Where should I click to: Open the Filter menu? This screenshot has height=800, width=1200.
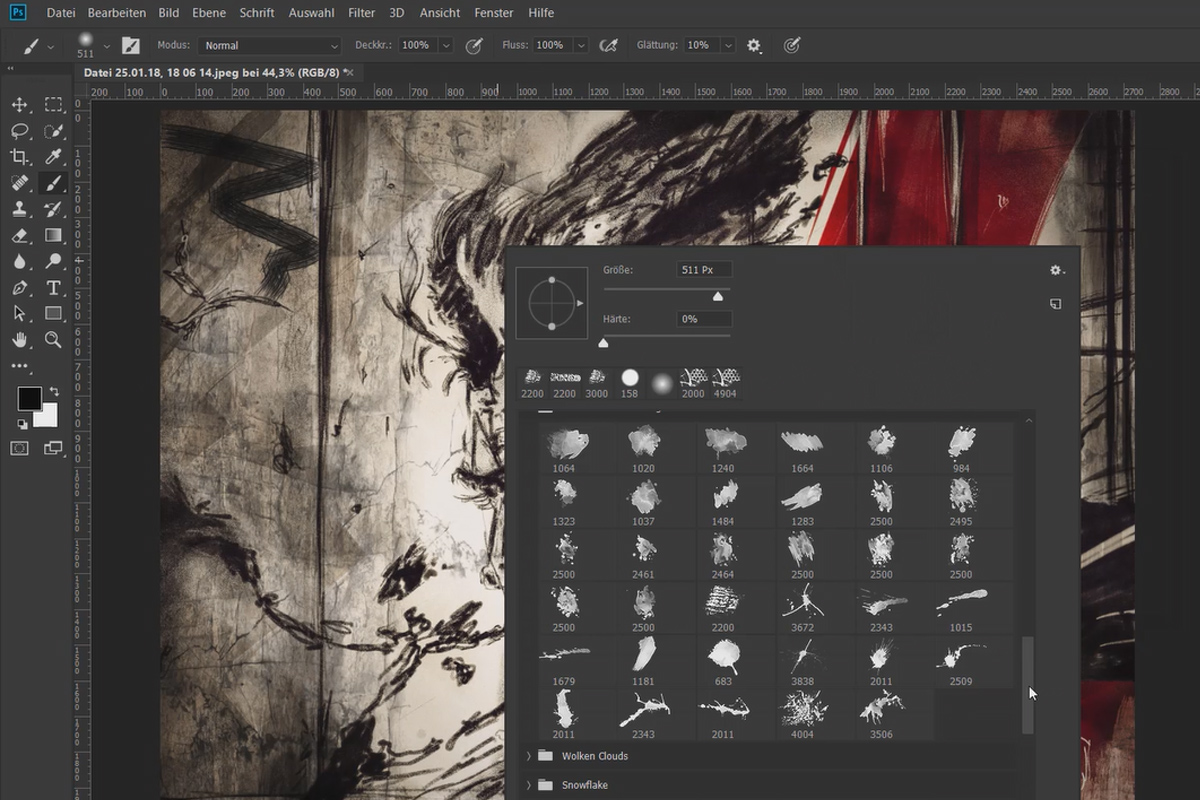362,13
